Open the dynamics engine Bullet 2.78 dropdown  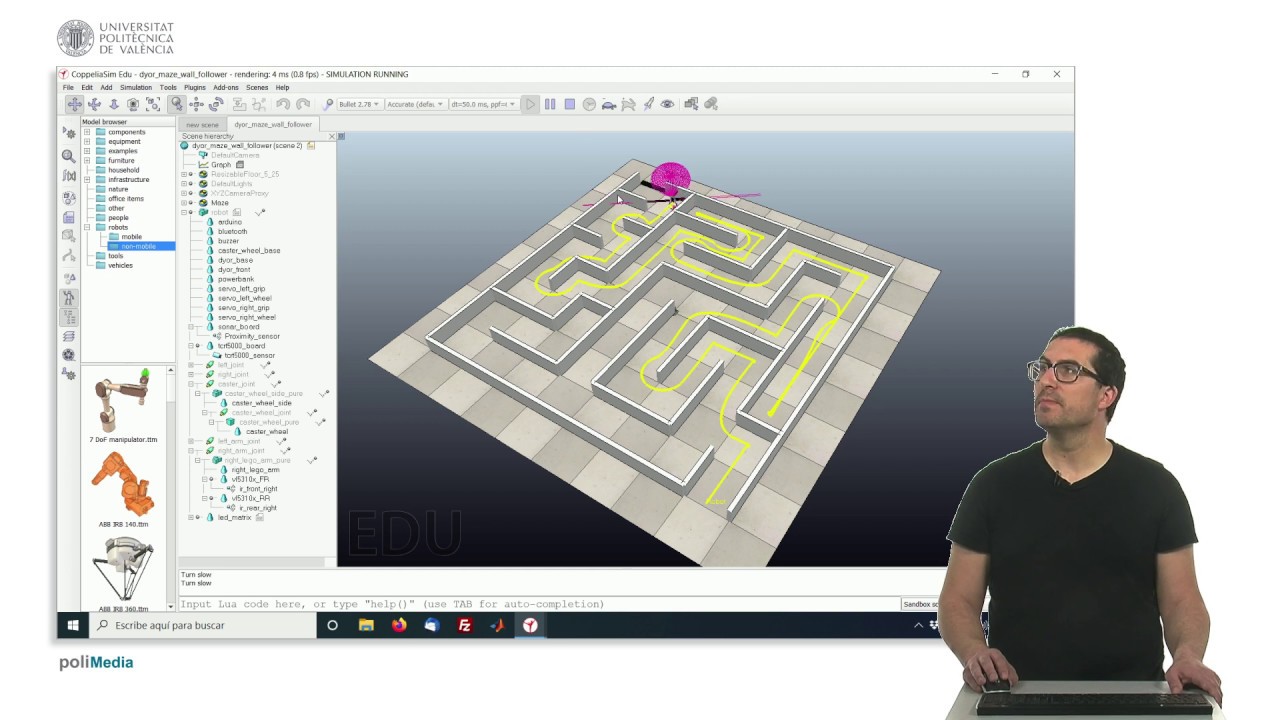pyautogui.click(x=359, y=104)
